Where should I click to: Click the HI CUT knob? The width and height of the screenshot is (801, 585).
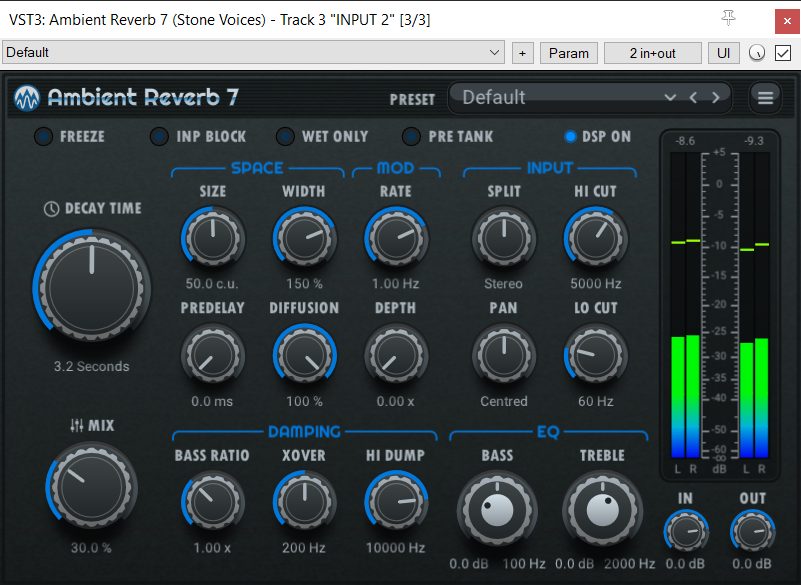tap(596, 238)
